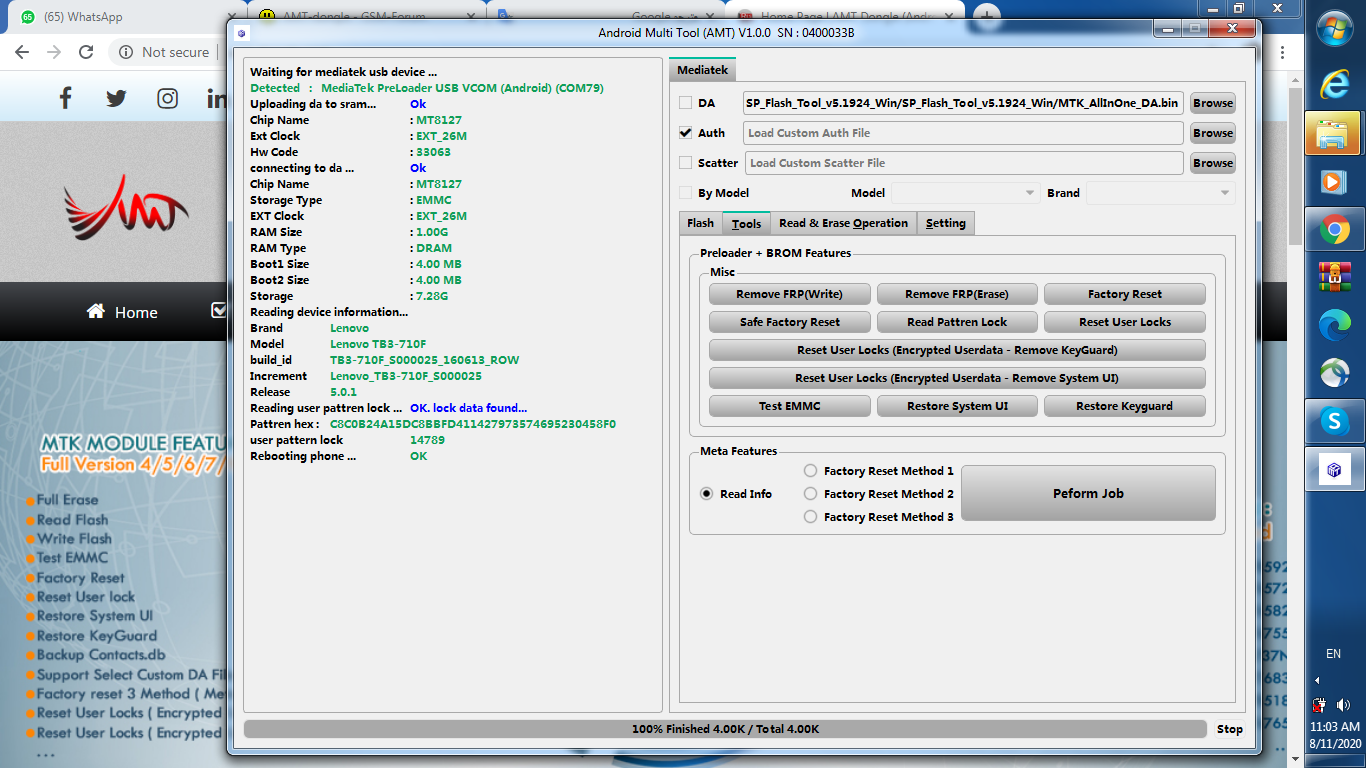The width and height of the screenshot is (1366, 768).
Task: Enable the Scatter checkbox
Action: point(685,162)
